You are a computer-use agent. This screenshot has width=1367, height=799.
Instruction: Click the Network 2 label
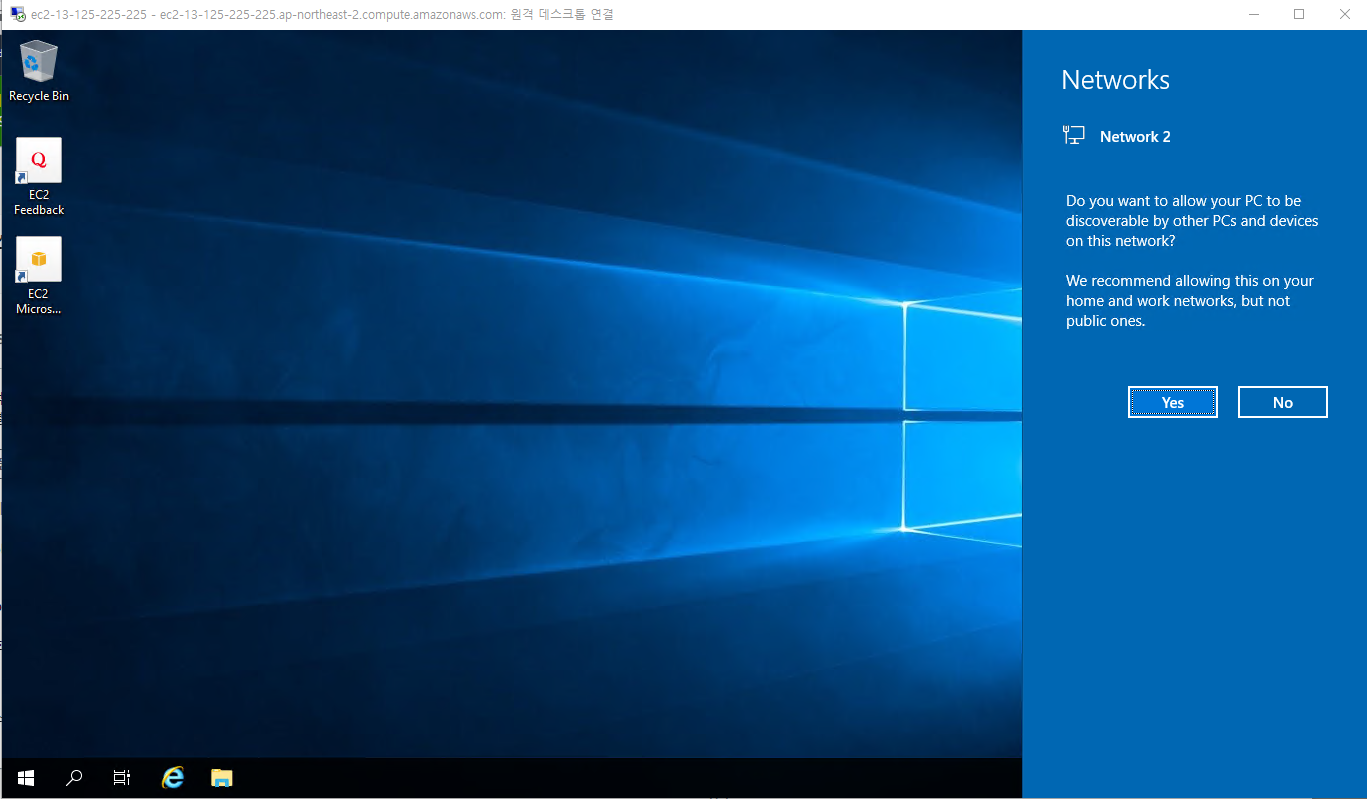[1135, 137]
